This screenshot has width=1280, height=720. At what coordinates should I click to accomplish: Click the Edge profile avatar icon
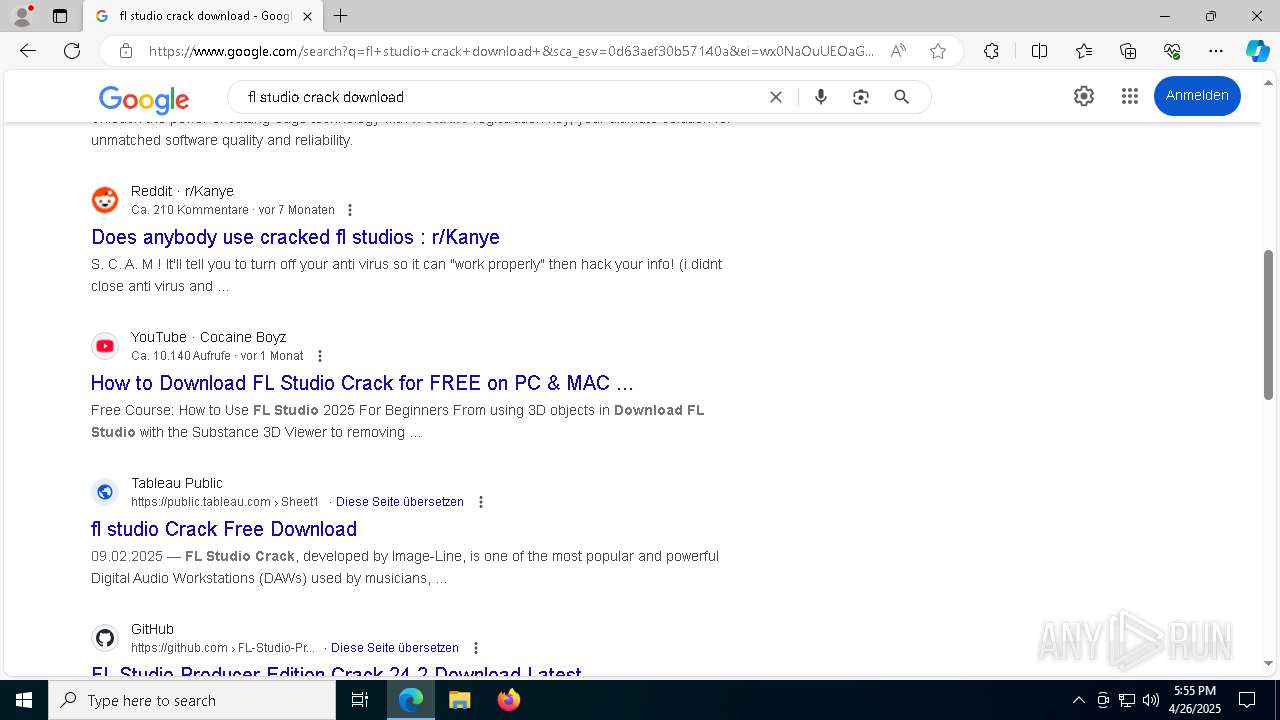22,16
